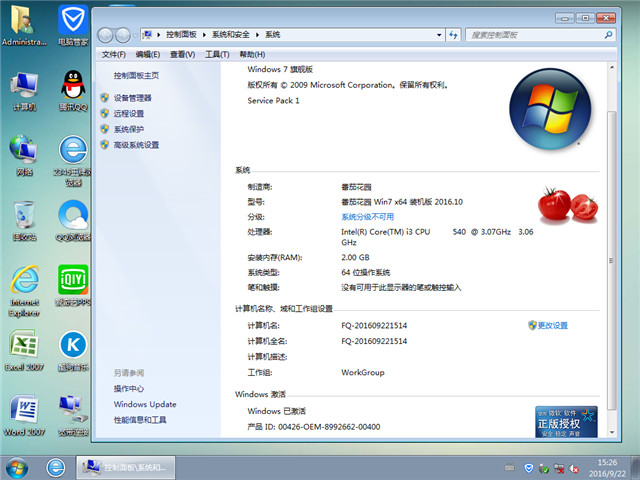Click the WorkGroup value text
Screen dimensions: 640x480
(x=362, y=372)
